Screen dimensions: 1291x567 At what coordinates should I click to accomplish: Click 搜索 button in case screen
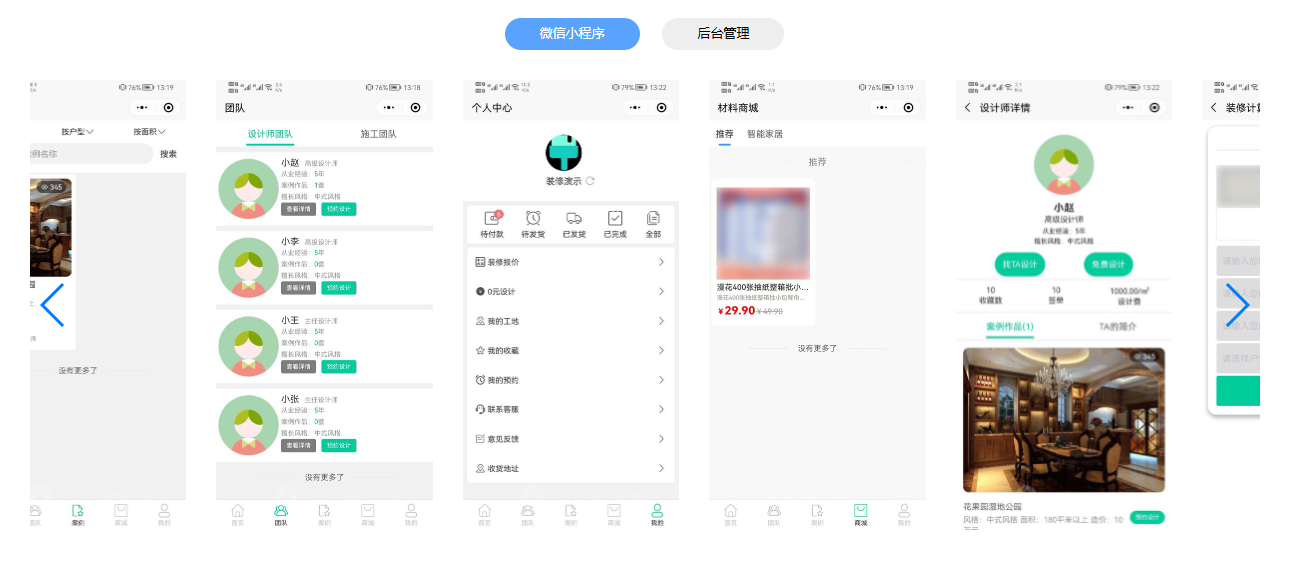coord(168,154)
